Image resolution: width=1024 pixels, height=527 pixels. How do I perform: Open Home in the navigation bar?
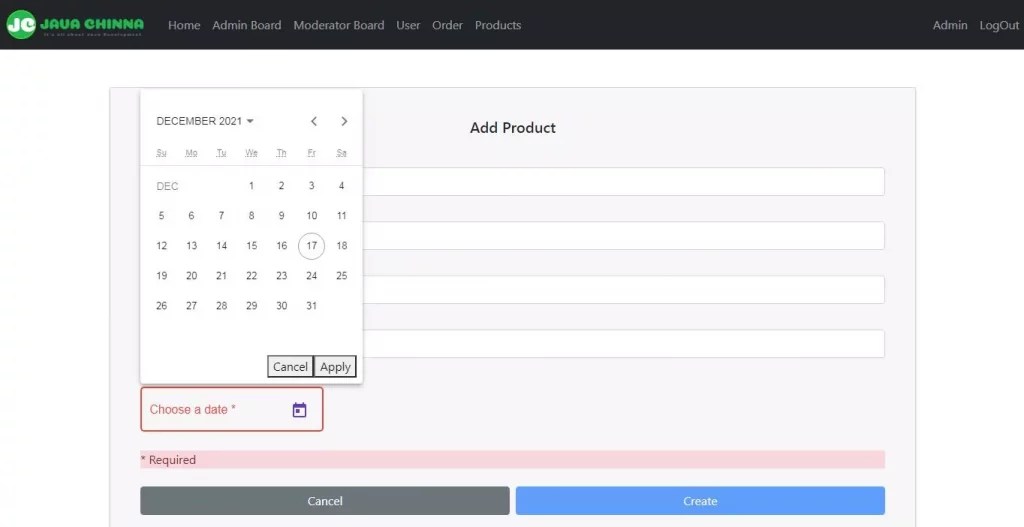tap(184, 25)
